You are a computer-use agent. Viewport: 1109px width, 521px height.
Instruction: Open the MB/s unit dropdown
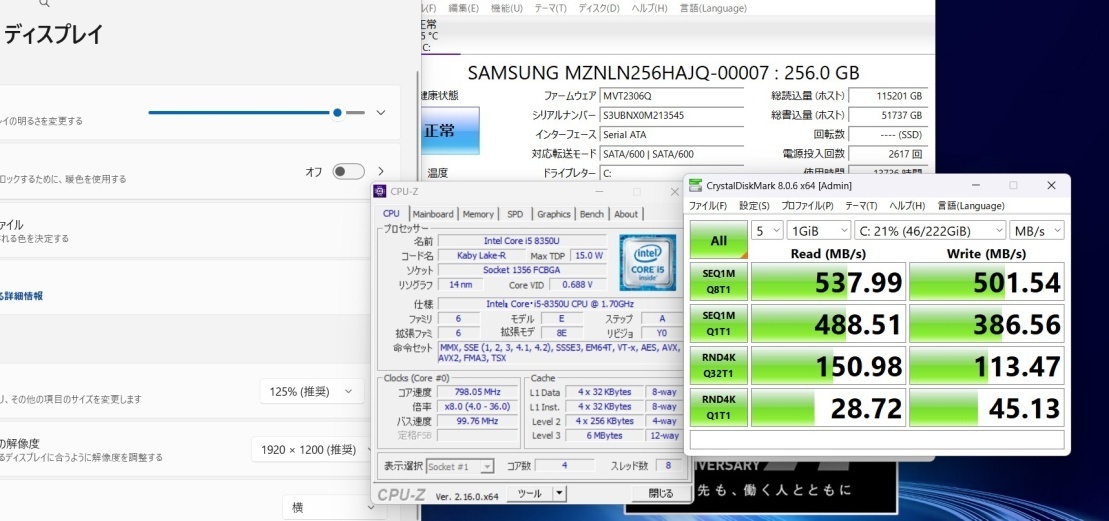[1037, 230]
